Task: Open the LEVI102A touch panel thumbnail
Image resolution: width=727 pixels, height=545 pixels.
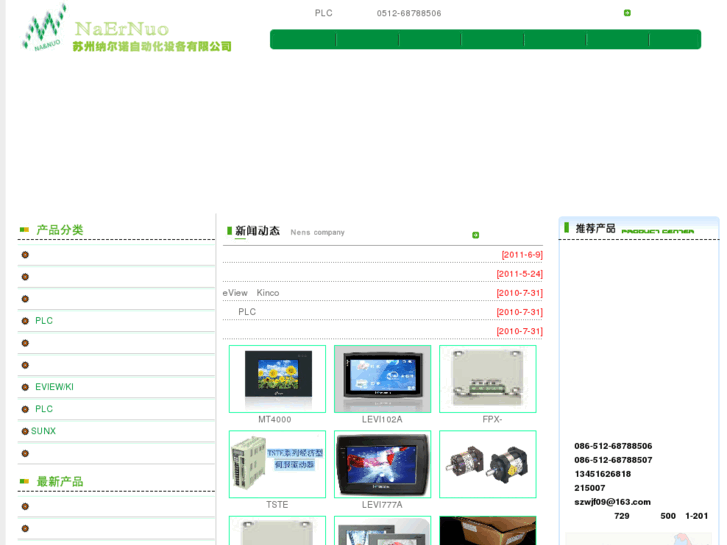Action: (383, 379)
